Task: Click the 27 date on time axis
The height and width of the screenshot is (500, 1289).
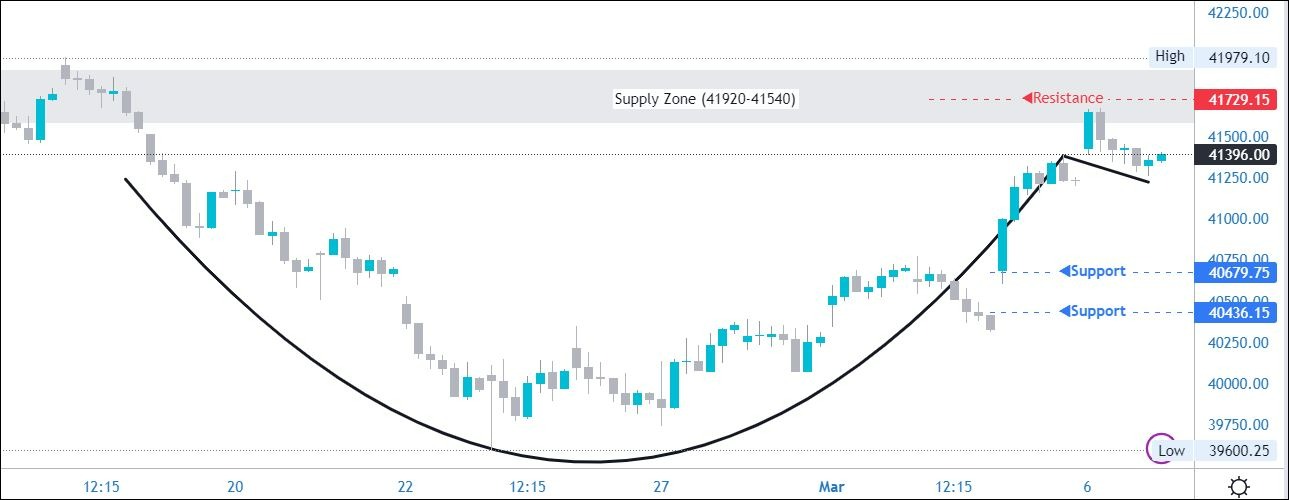Action: coord(661,487)
